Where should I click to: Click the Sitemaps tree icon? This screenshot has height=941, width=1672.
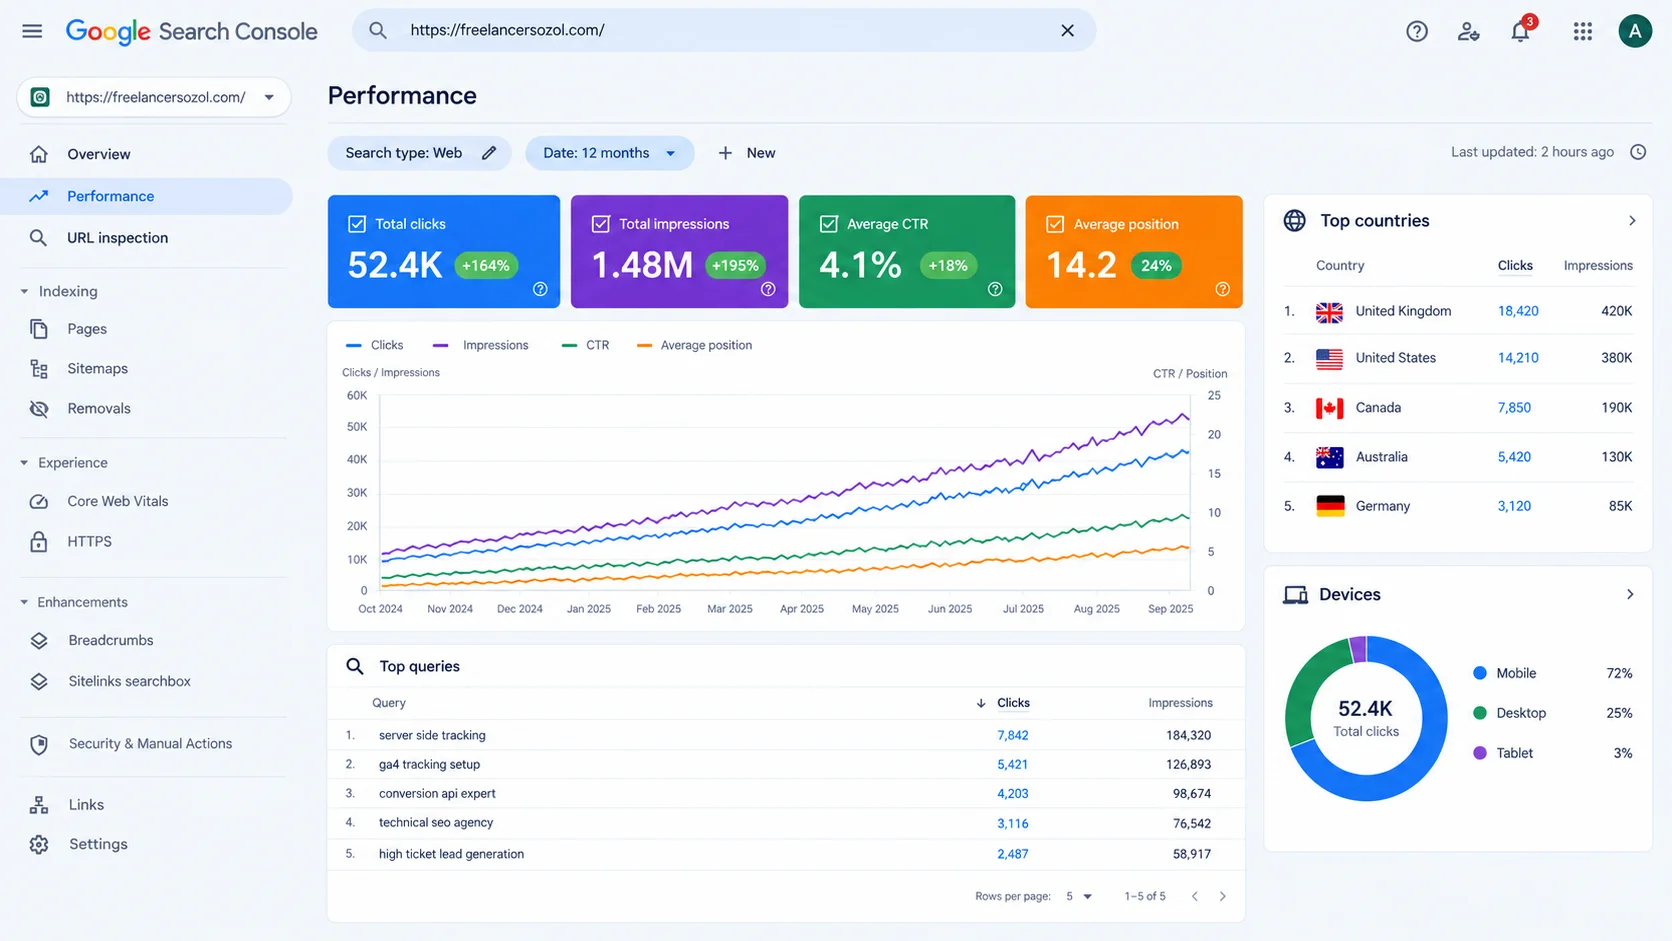pyautogui.click(x=39, y=369)
